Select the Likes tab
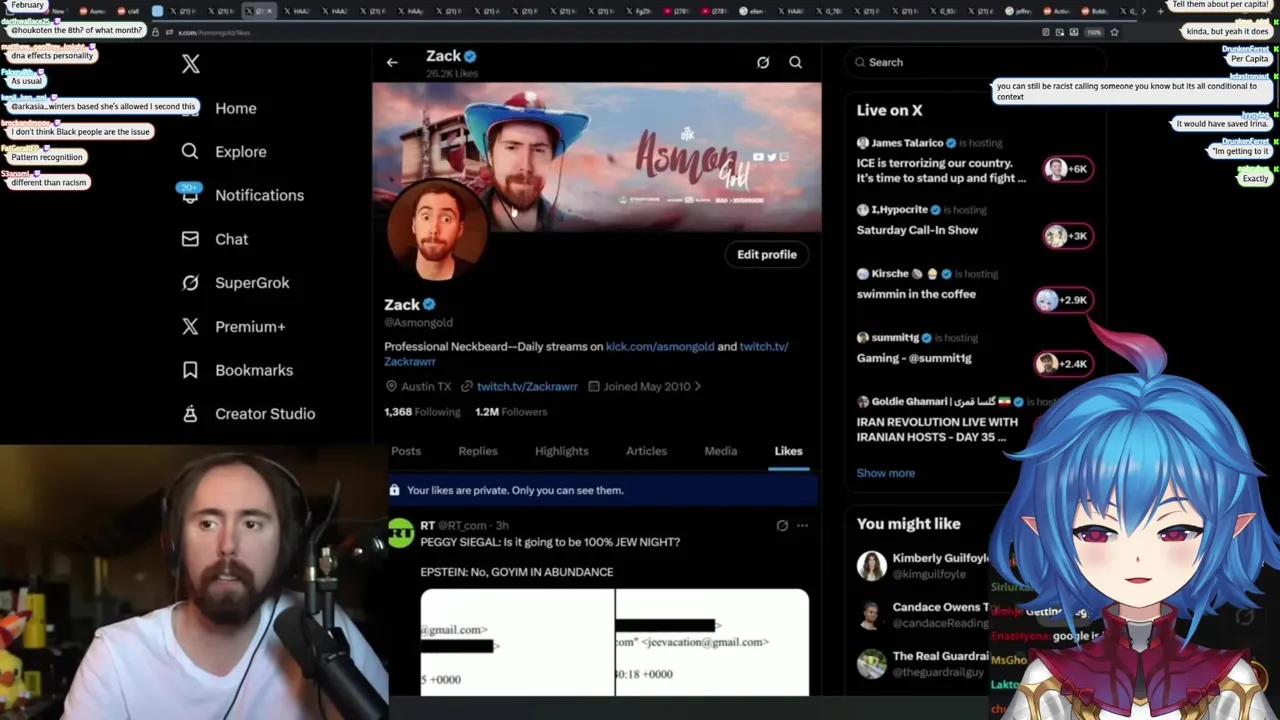The height and width of the screenshot is (720, 1280). point(788,451)
